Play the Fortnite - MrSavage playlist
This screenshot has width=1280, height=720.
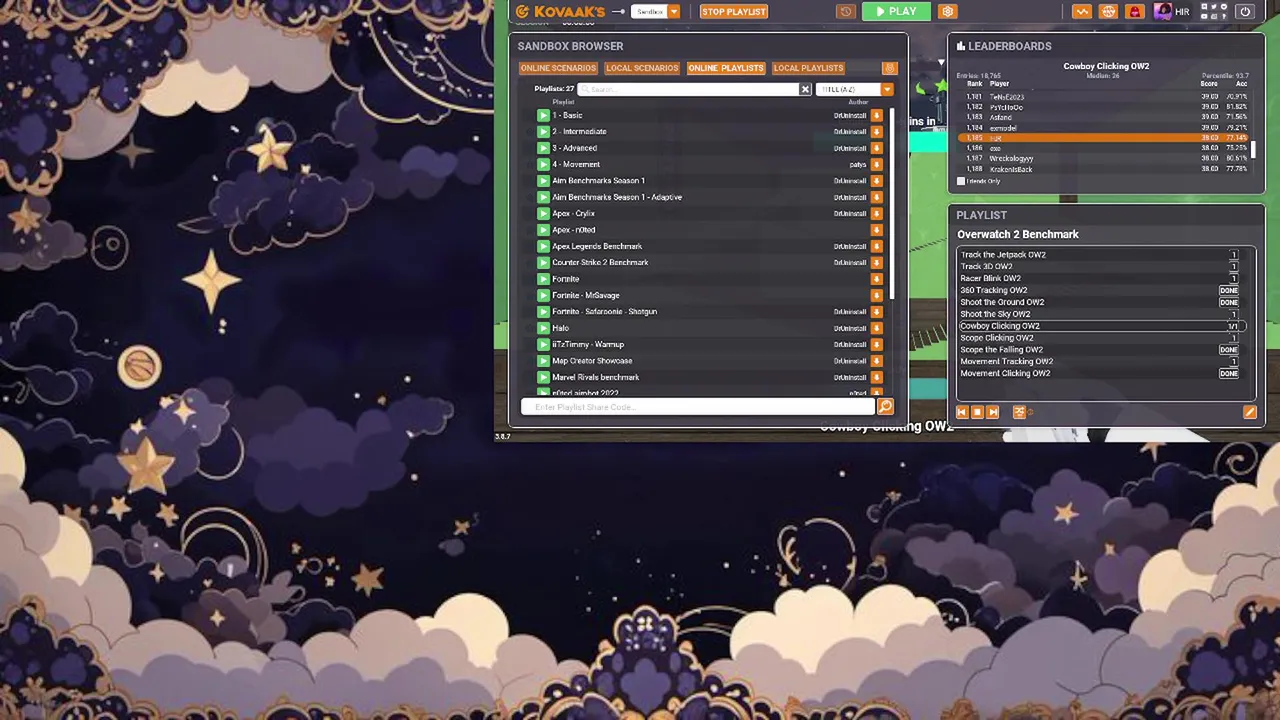(543, 295)
